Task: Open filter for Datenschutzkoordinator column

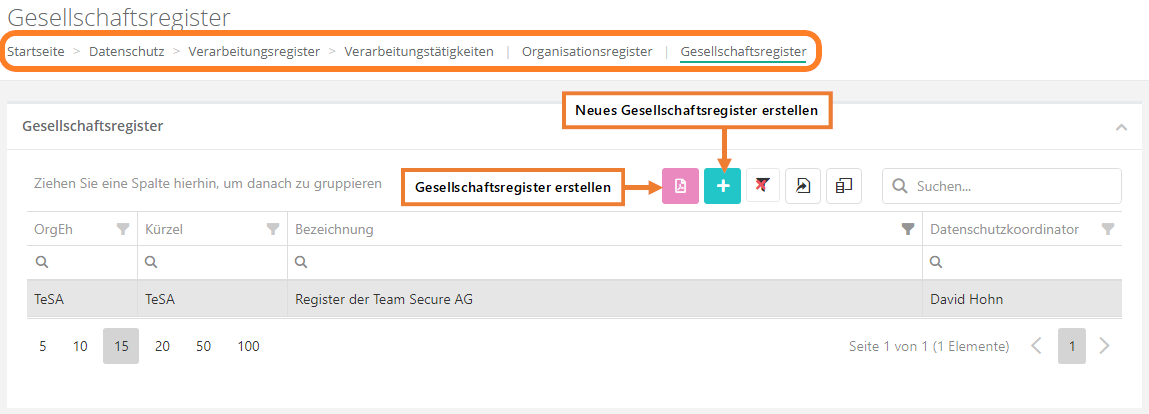Action: click(x=1107, y=230)
